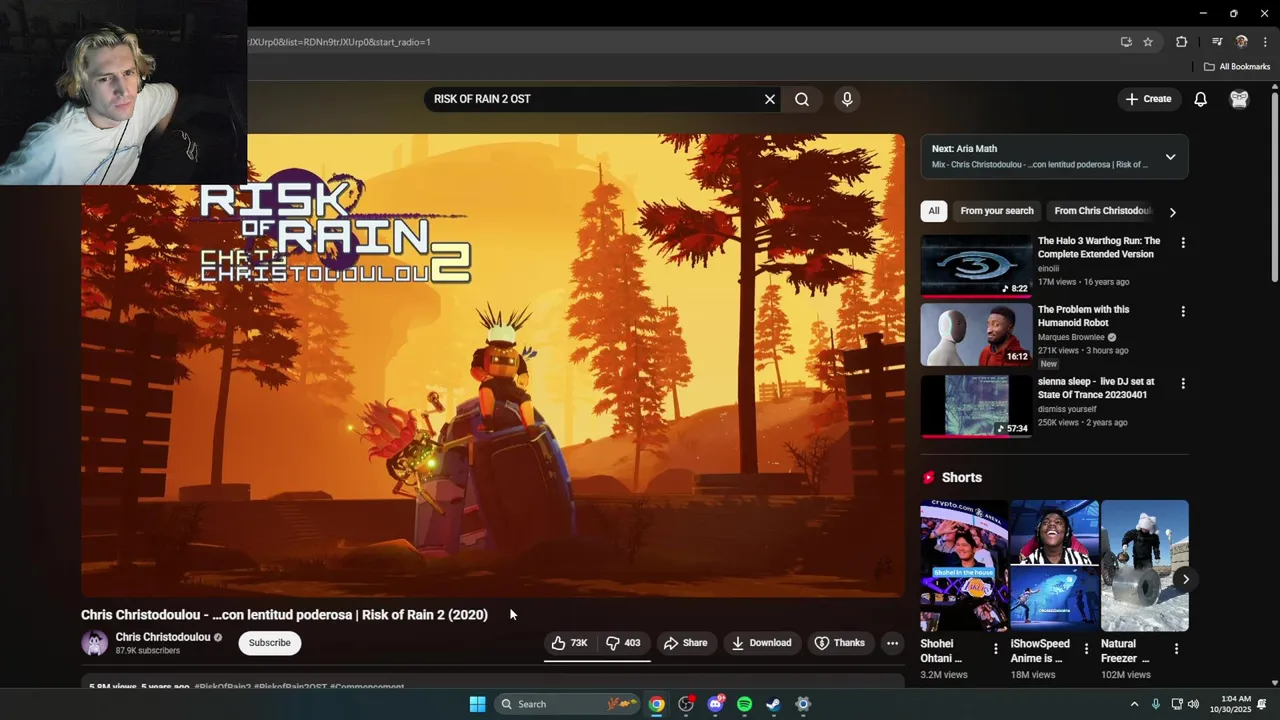The image size is (1280, 720).
Task: Open options for IShowSpeed Anime short
Action: [x=1086, y=649]
